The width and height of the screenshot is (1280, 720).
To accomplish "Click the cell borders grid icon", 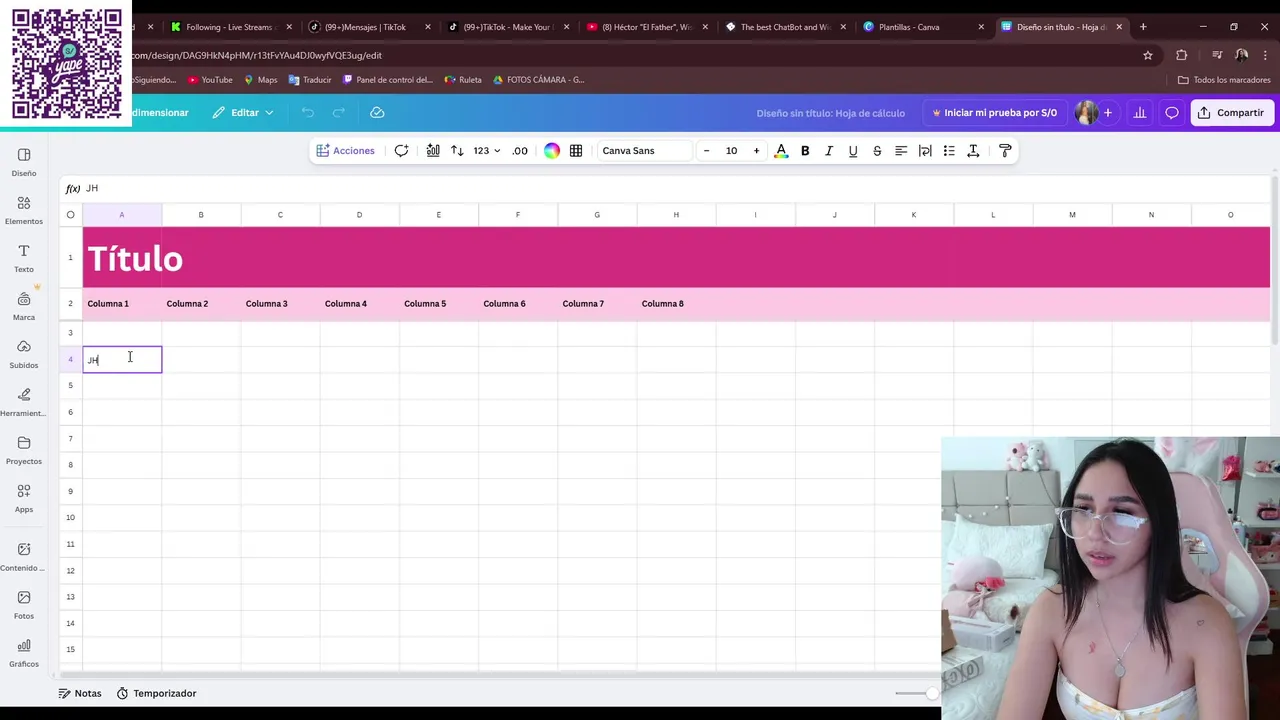I will click(576, 151).
